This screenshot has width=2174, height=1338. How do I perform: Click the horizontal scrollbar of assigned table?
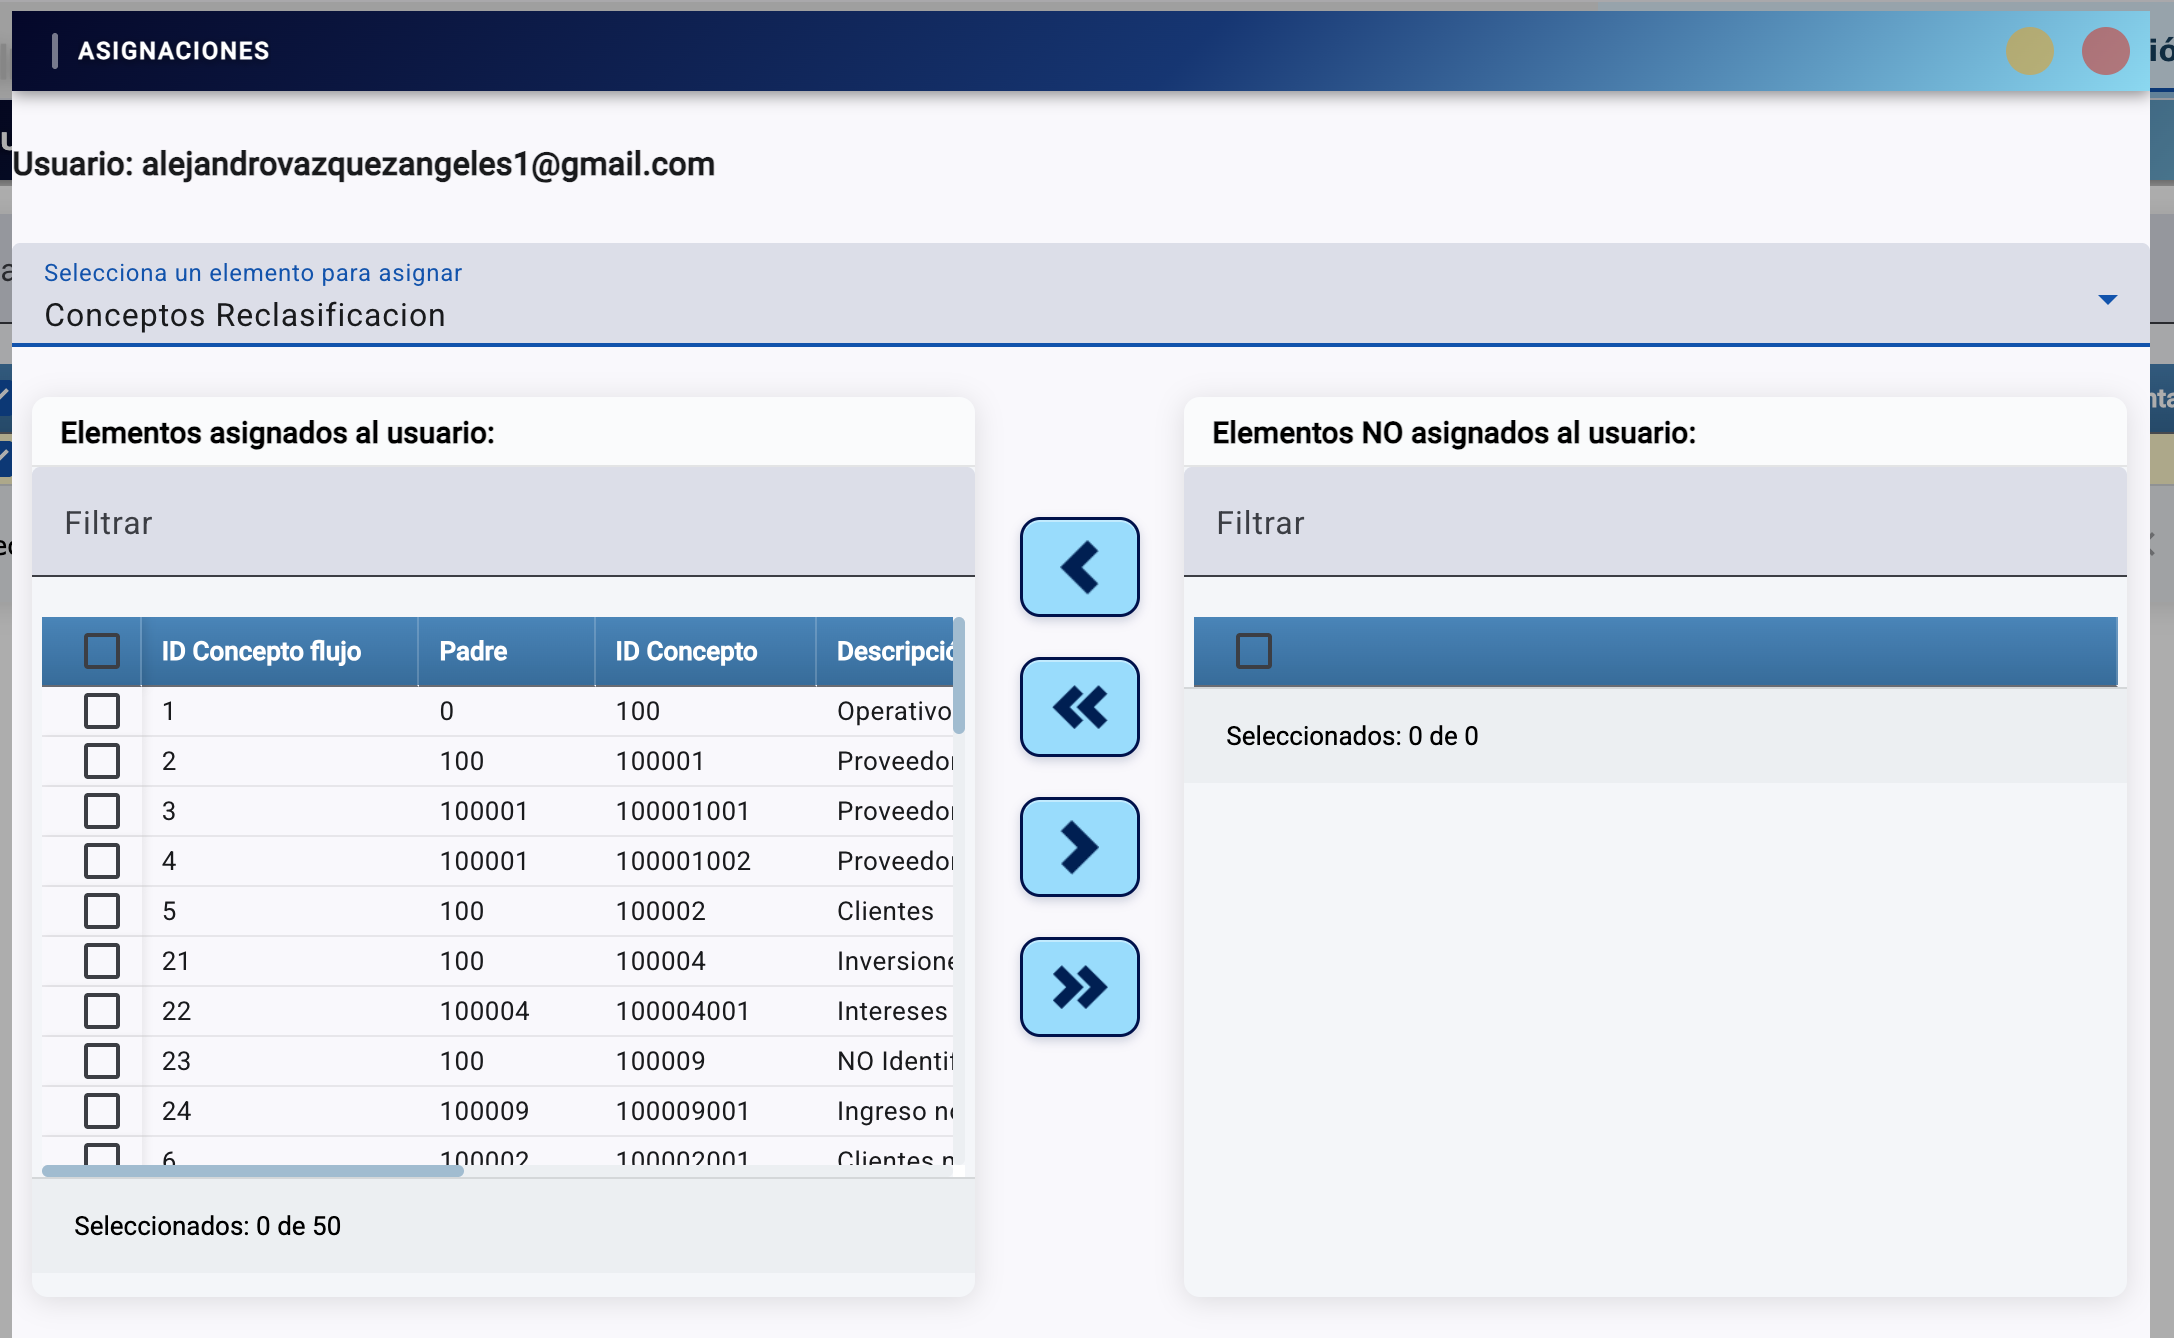[x=252, y=1171]
